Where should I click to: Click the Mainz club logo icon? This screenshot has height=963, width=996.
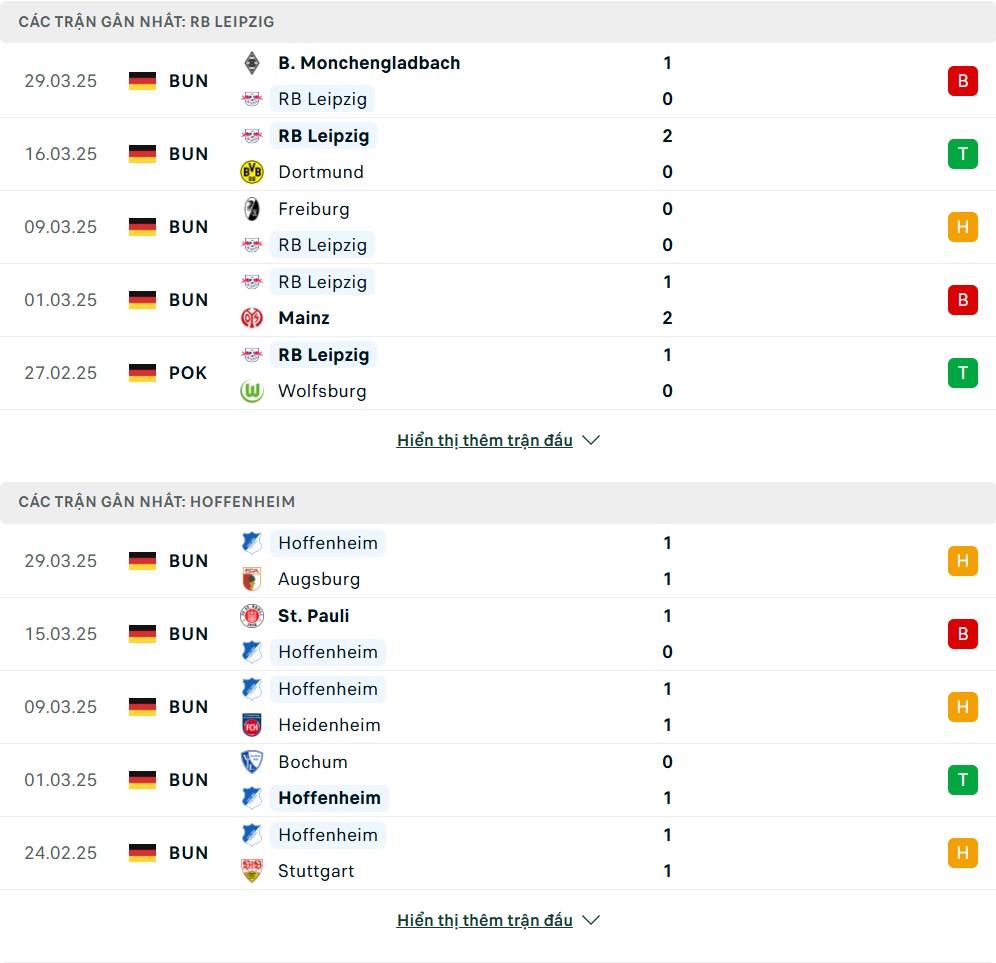[252, 318]
